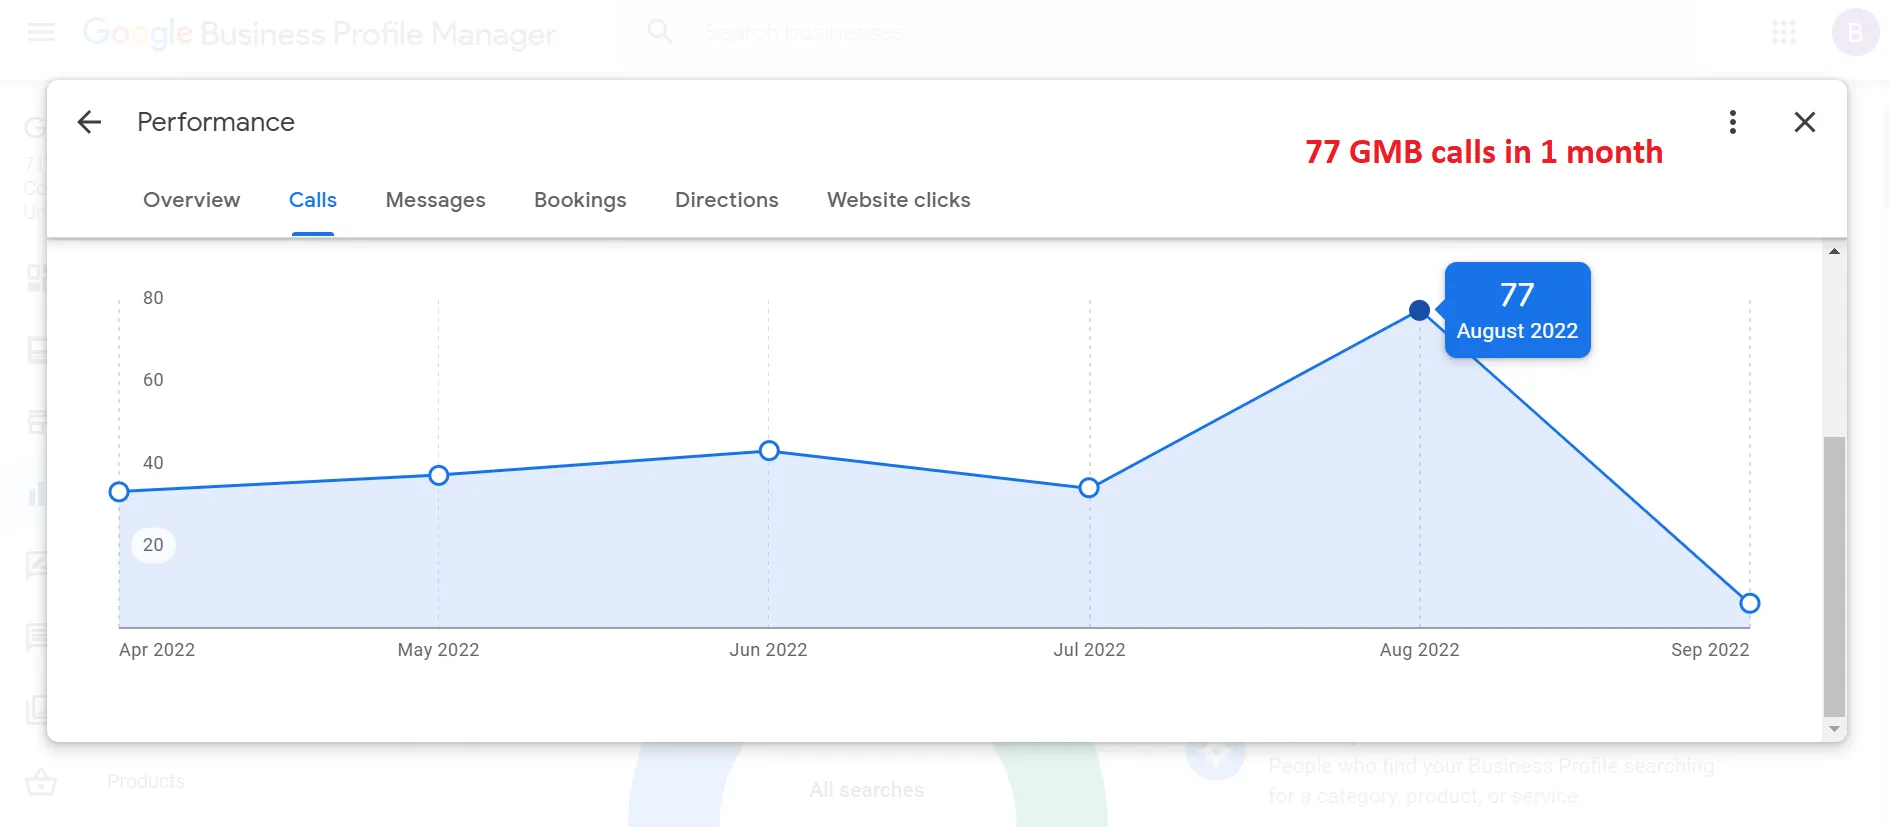Select the Calls tab

(x=313, y=200)
